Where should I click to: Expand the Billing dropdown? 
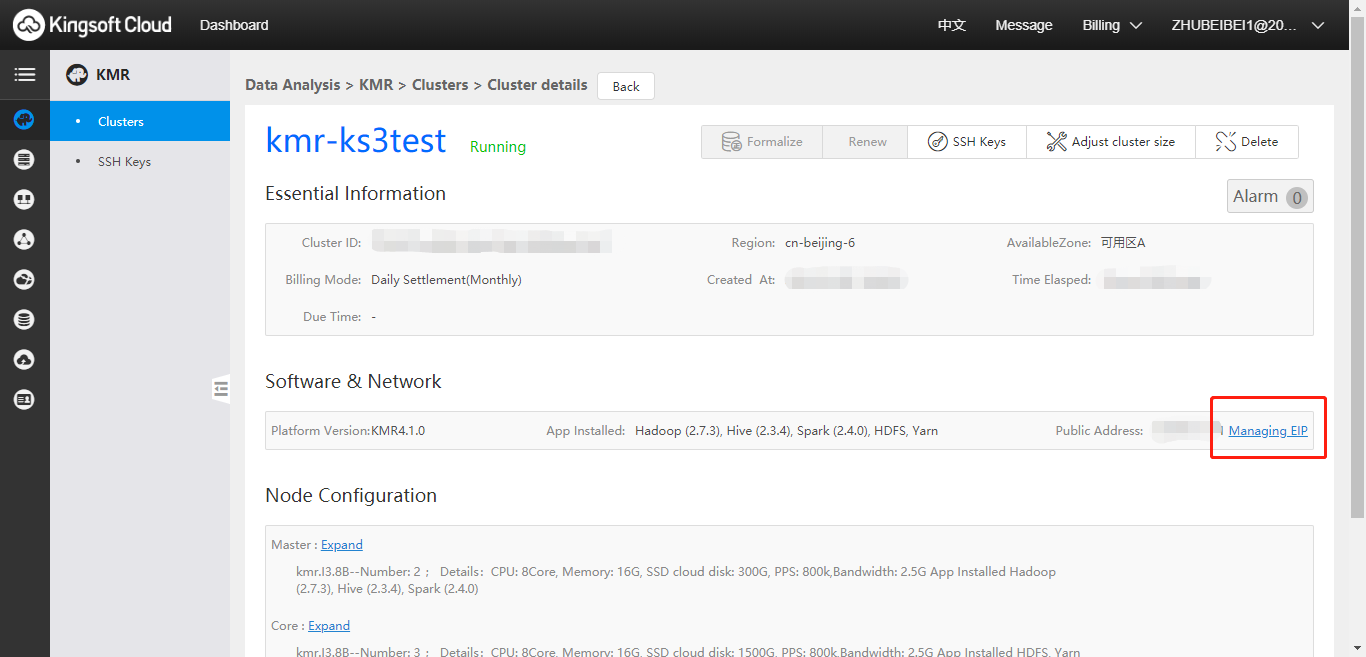[1112, 25]
